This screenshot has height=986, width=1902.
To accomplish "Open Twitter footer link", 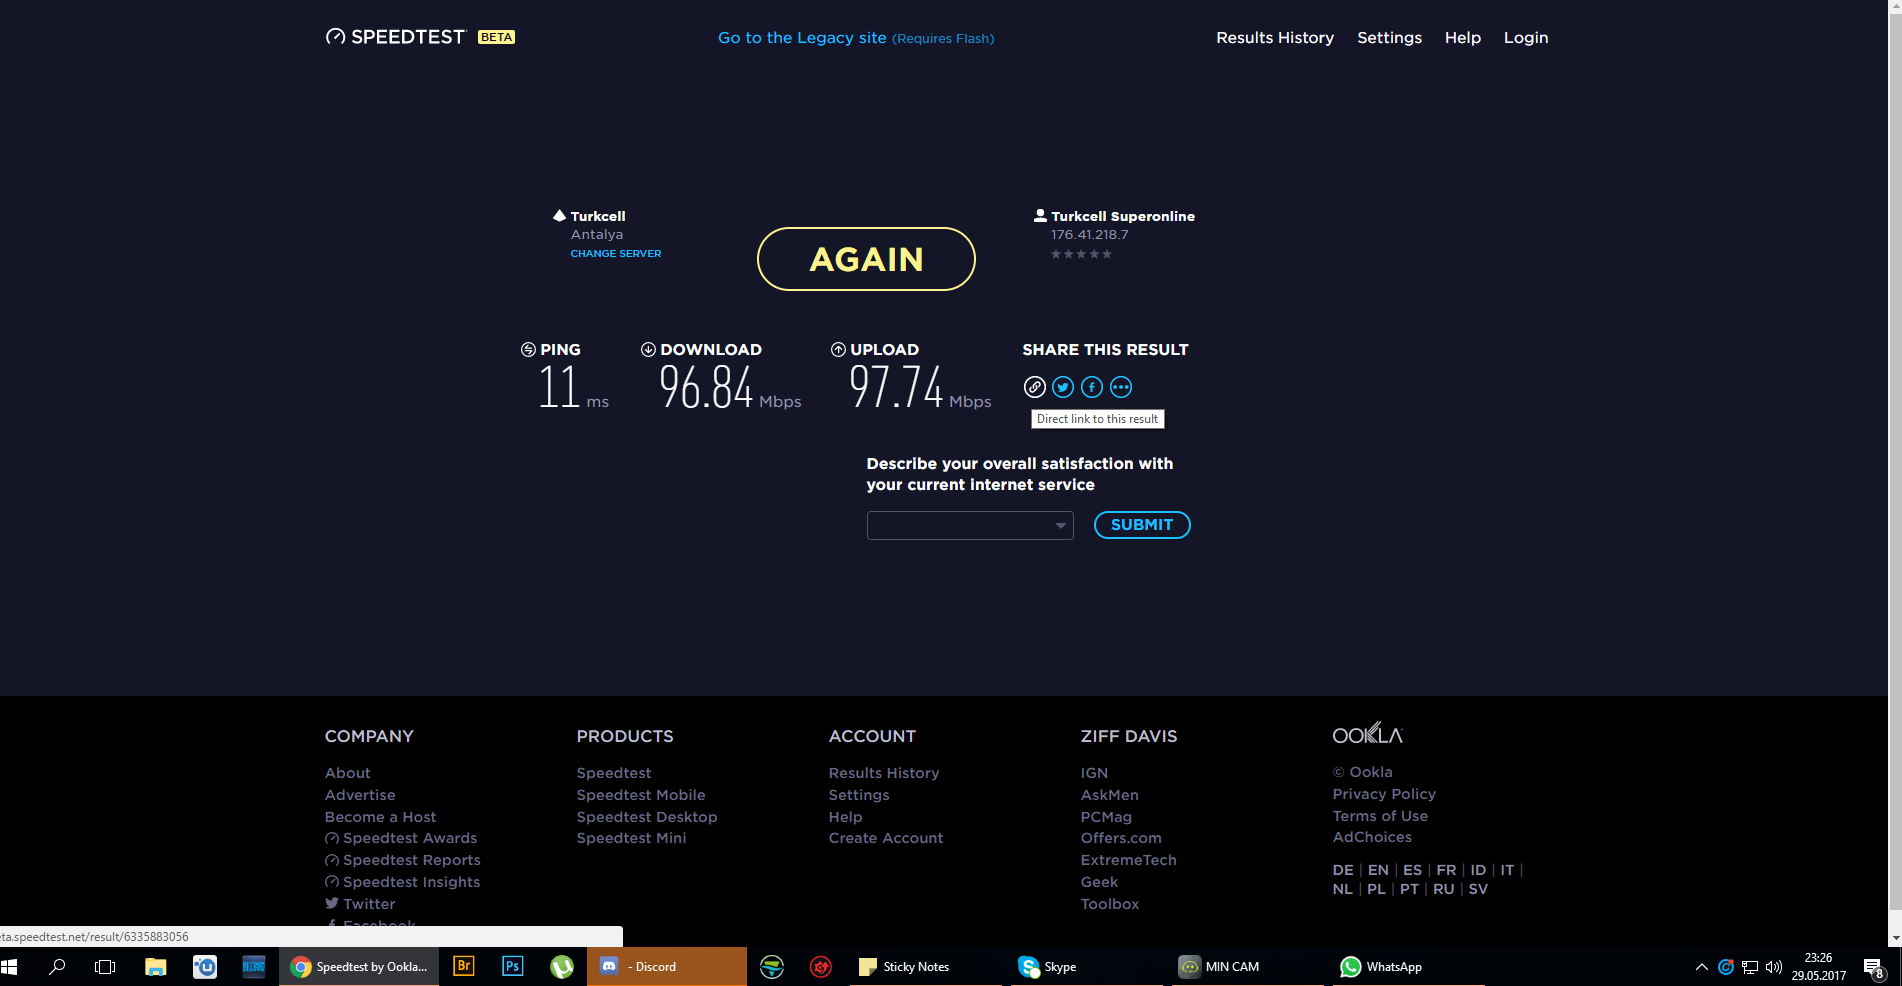I will [360, 904].
